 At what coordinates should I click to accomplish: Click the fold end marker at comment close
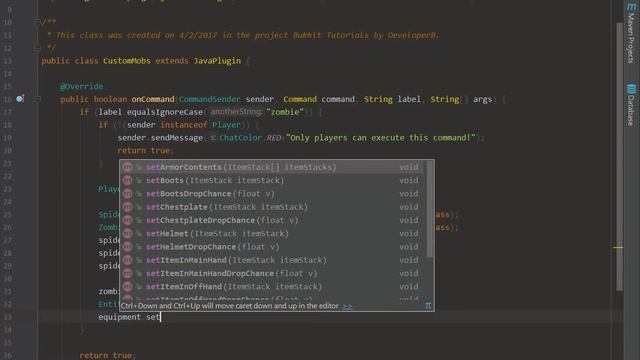(37, 48)
